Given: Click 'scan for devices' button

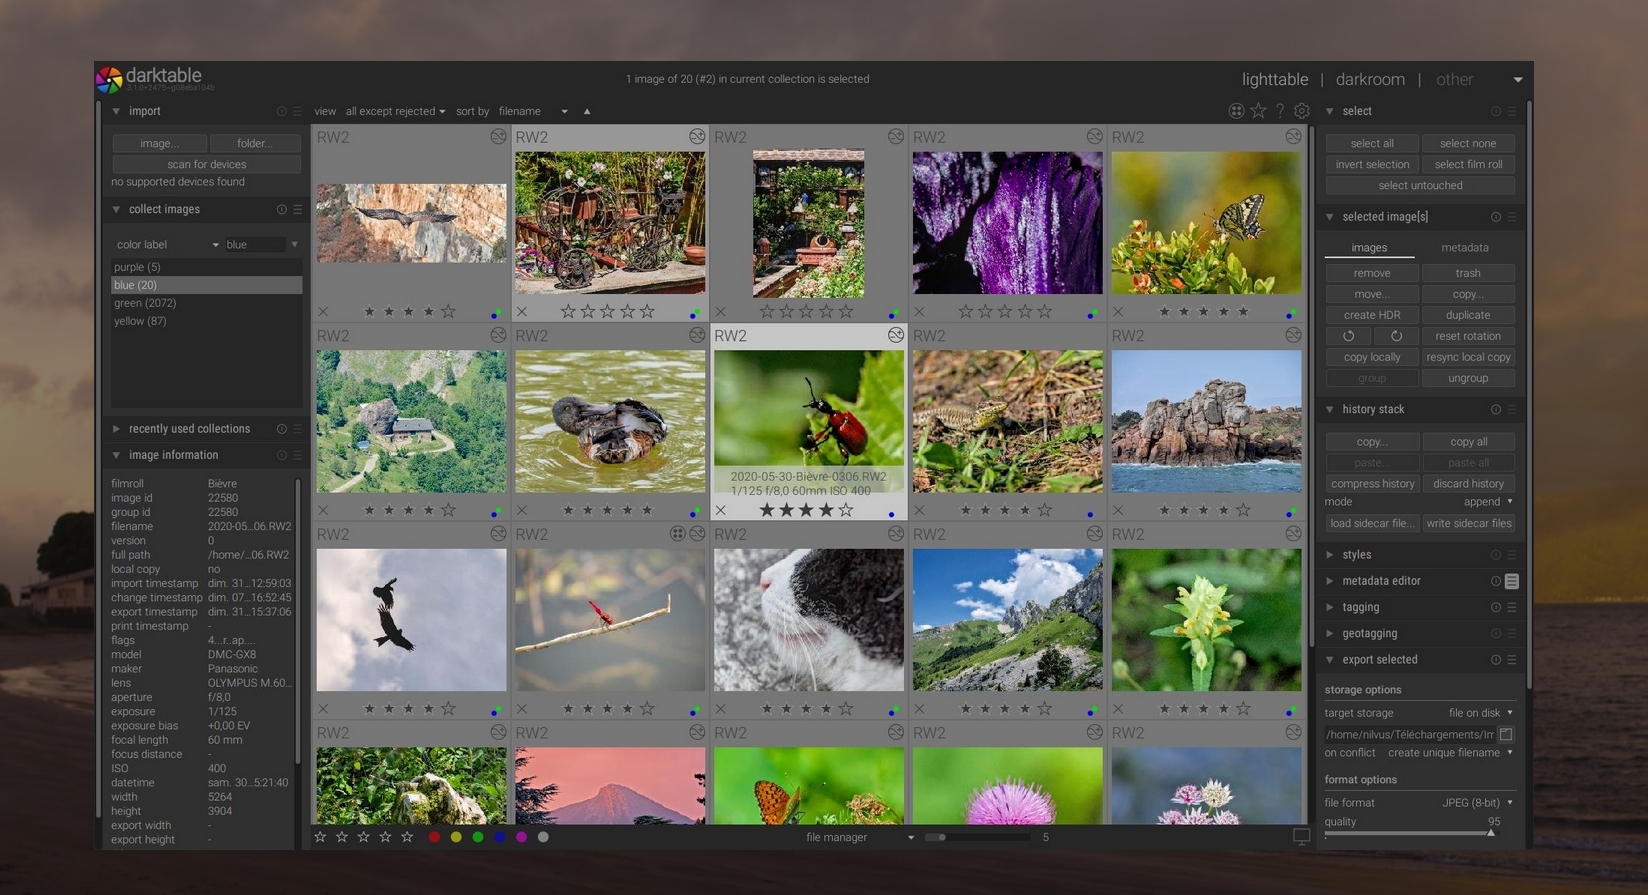Looking at the screenshot, I should pos(206,164).
